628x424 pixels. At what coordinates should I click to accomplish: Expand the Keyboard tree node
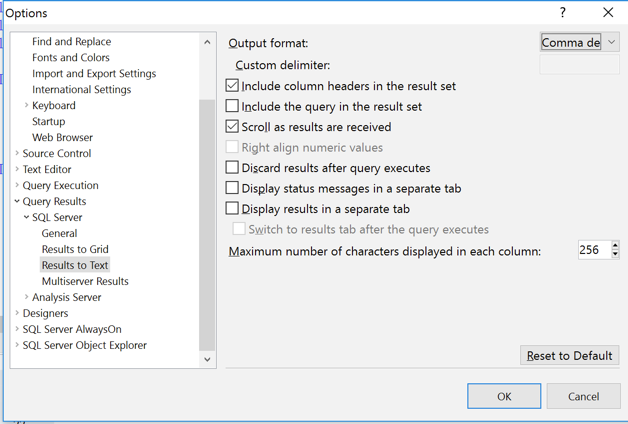click(x=26, y=105)
